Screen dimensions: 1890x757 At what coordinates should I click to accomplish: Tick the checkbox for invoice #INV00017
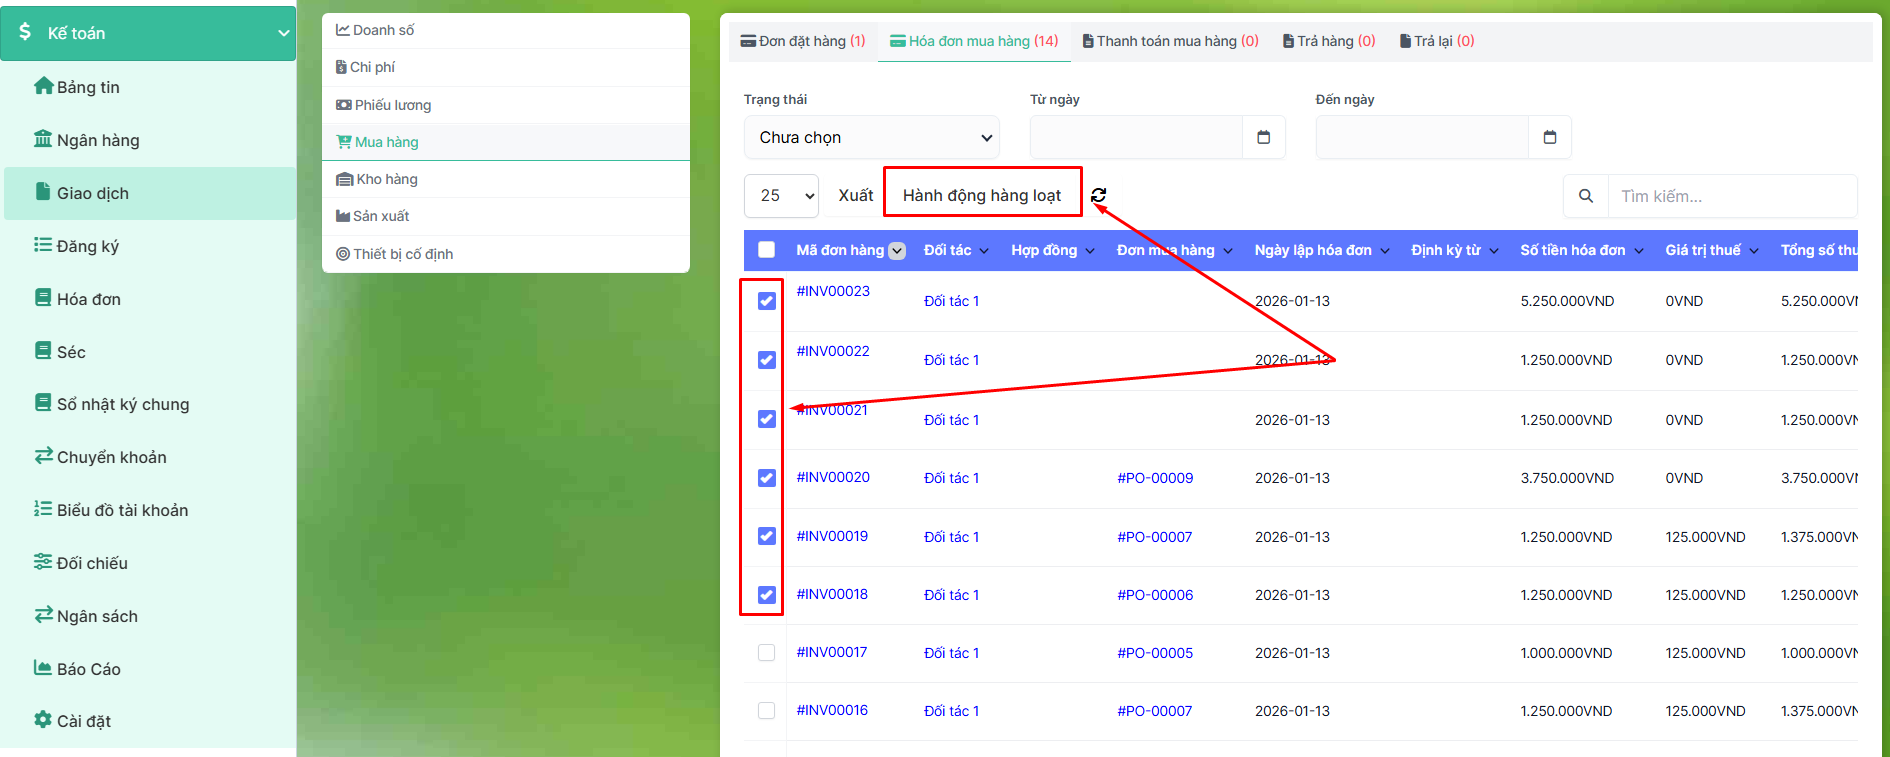click(766, 653)
